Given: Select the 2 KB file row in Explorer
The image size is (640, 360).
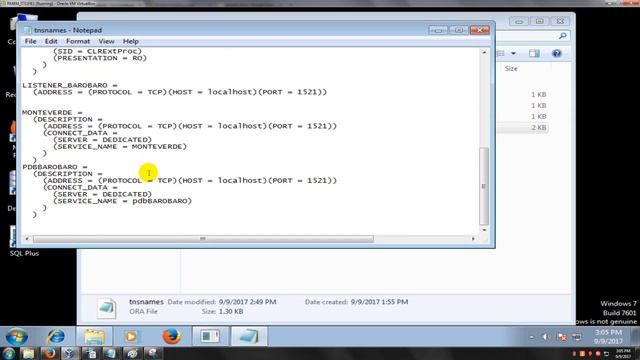Looking at the screenshot, I should coord(522,128).
